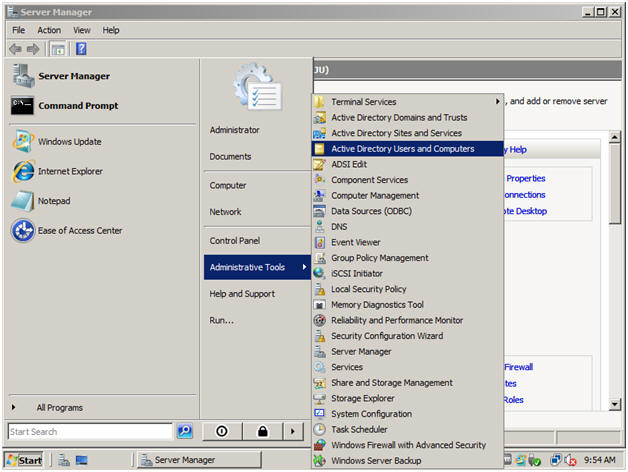Click the search magnifier button
The width and height of the screenshot is (628, 472).
coord(185,431)
